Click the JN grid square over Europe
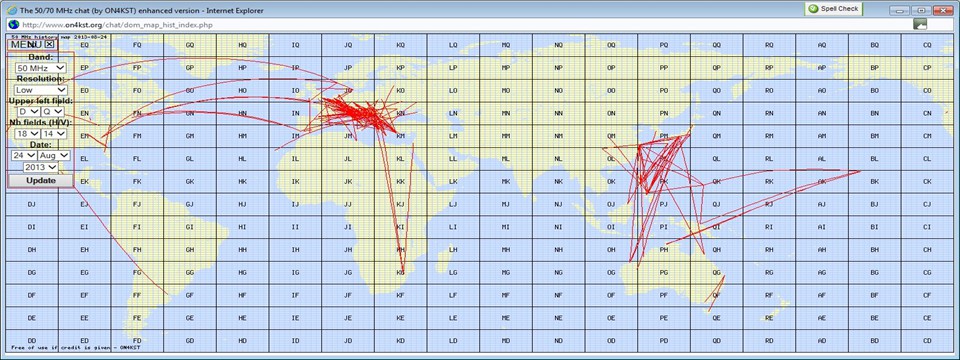Viewport: 960px width, 360px height. (x=348, y=113)
